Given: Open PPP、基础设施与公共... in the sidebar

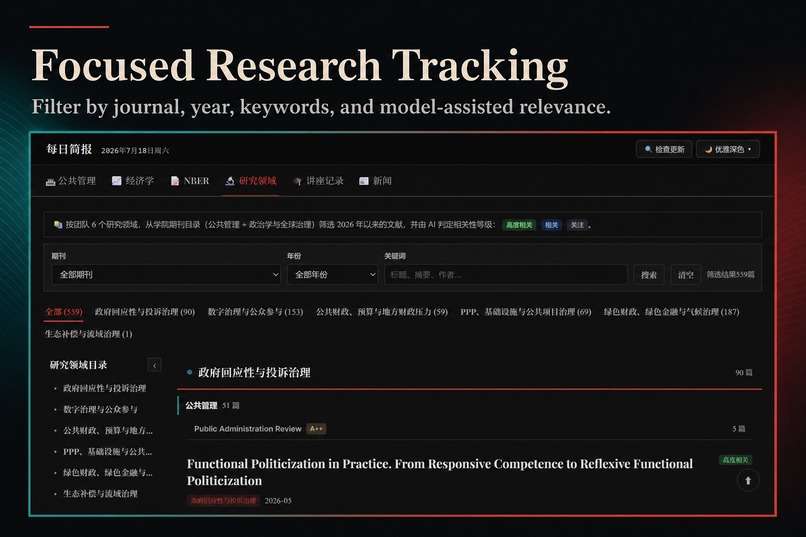Looking at the screenshot, I should point(107,452).
